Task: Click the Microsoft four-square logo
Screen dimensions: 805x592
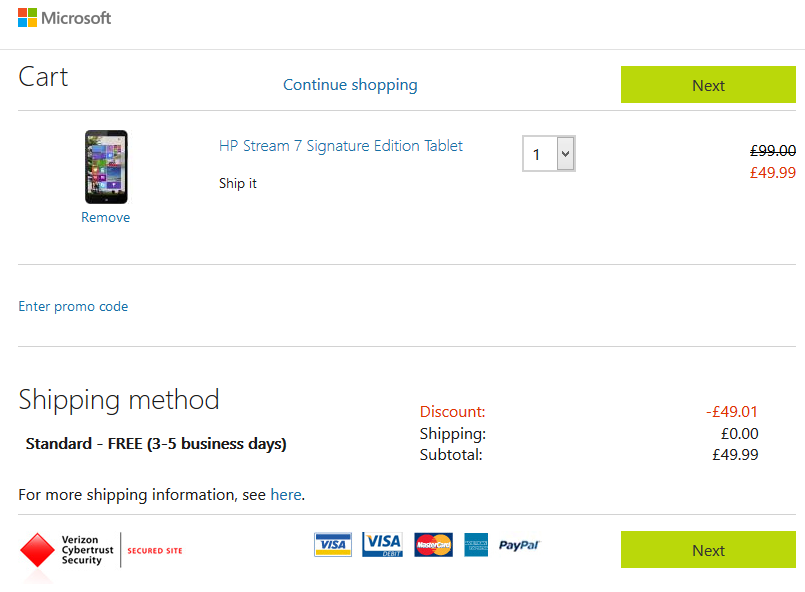Action: click(27, 18)
